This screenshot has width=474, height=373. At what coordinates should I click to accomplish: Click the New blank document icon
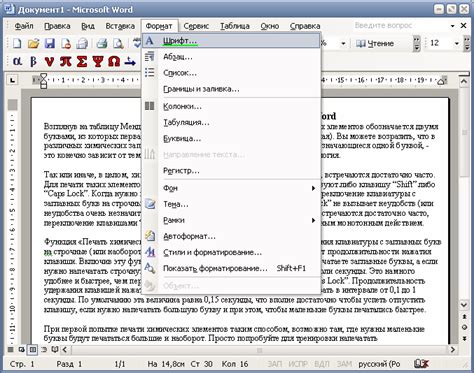click(x=17, y=43)
